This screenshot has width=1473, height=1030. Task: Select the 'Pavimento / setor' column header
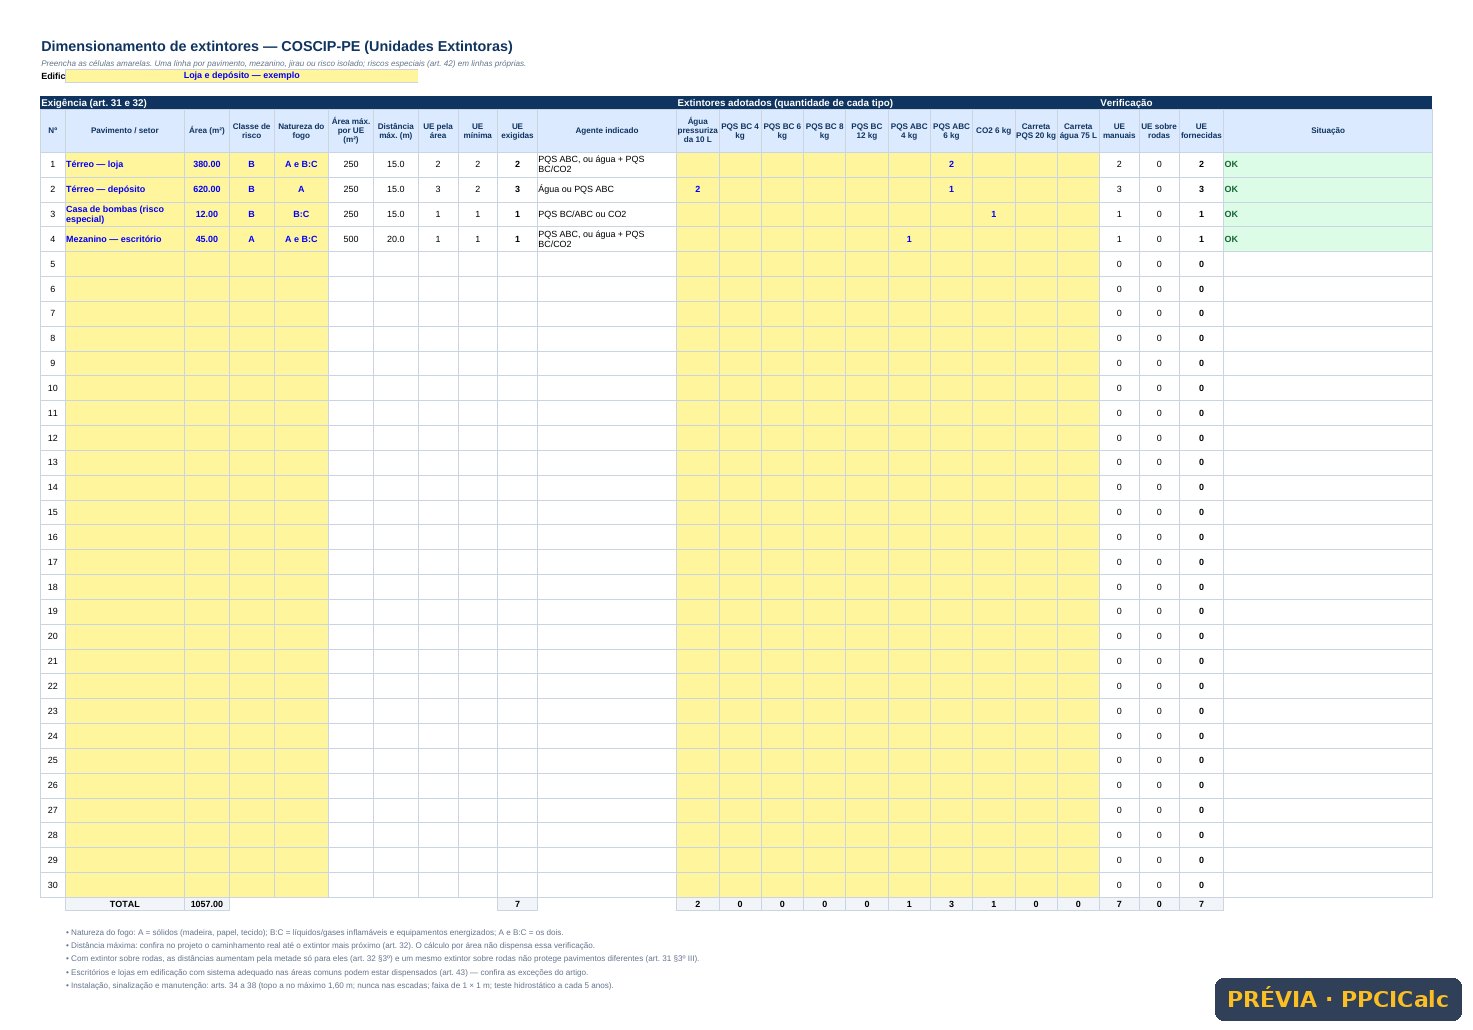[125, 131]
